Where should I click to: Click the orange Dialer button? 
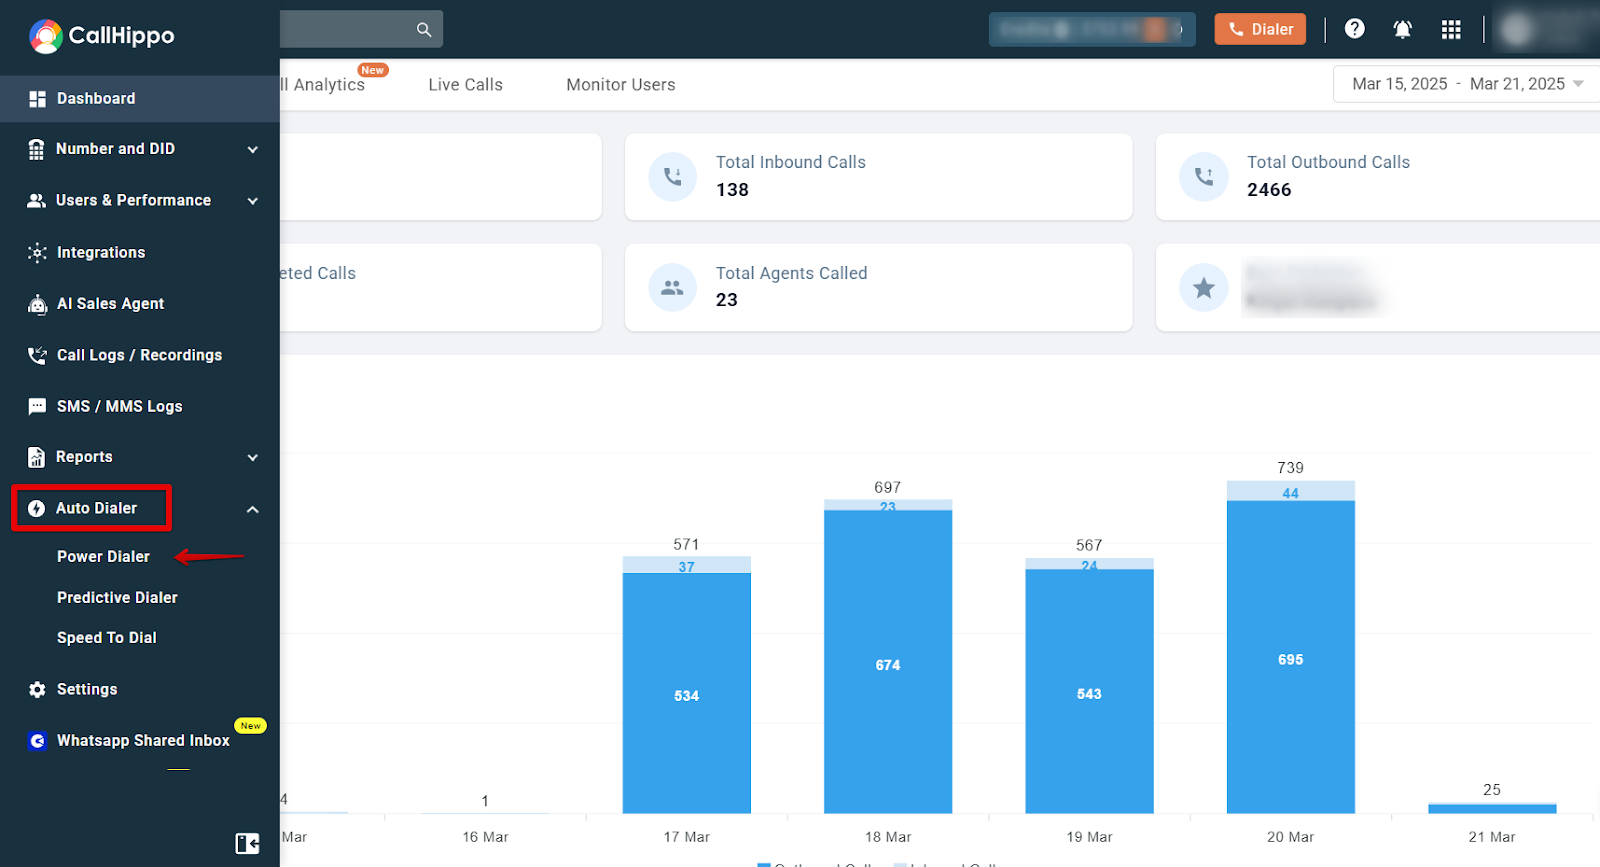click(x=1260, y=29)
